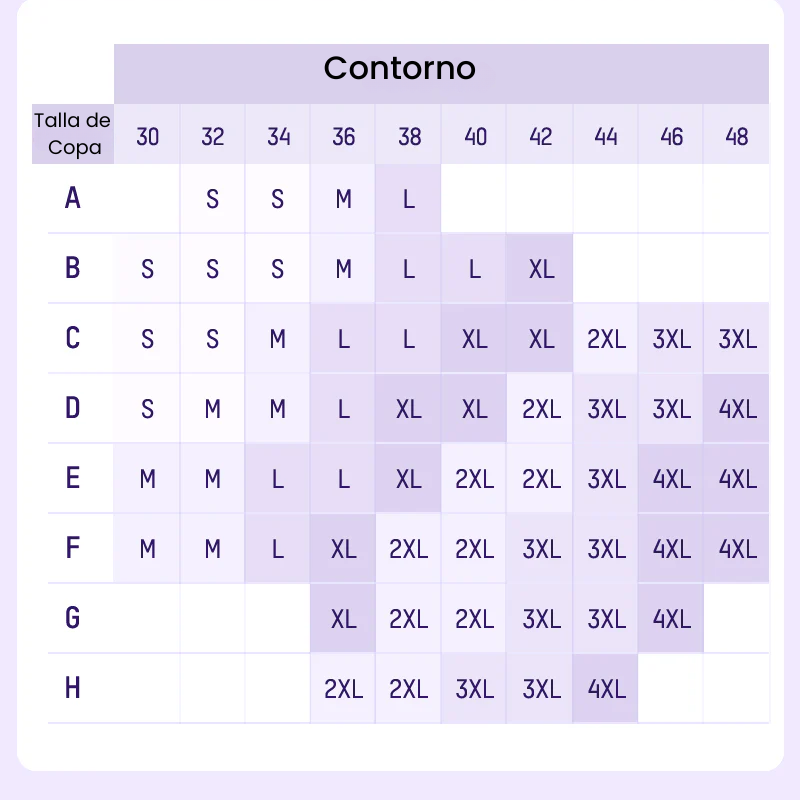The image size is (800, 800).
Task: Select 2XL cell in cup C row
Action: [x=606, y=338]
